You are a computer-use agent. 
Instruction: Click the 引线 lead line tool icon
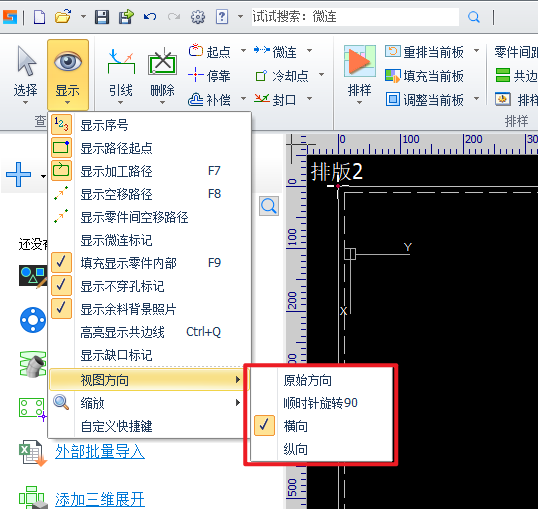[x=121, y=62]
